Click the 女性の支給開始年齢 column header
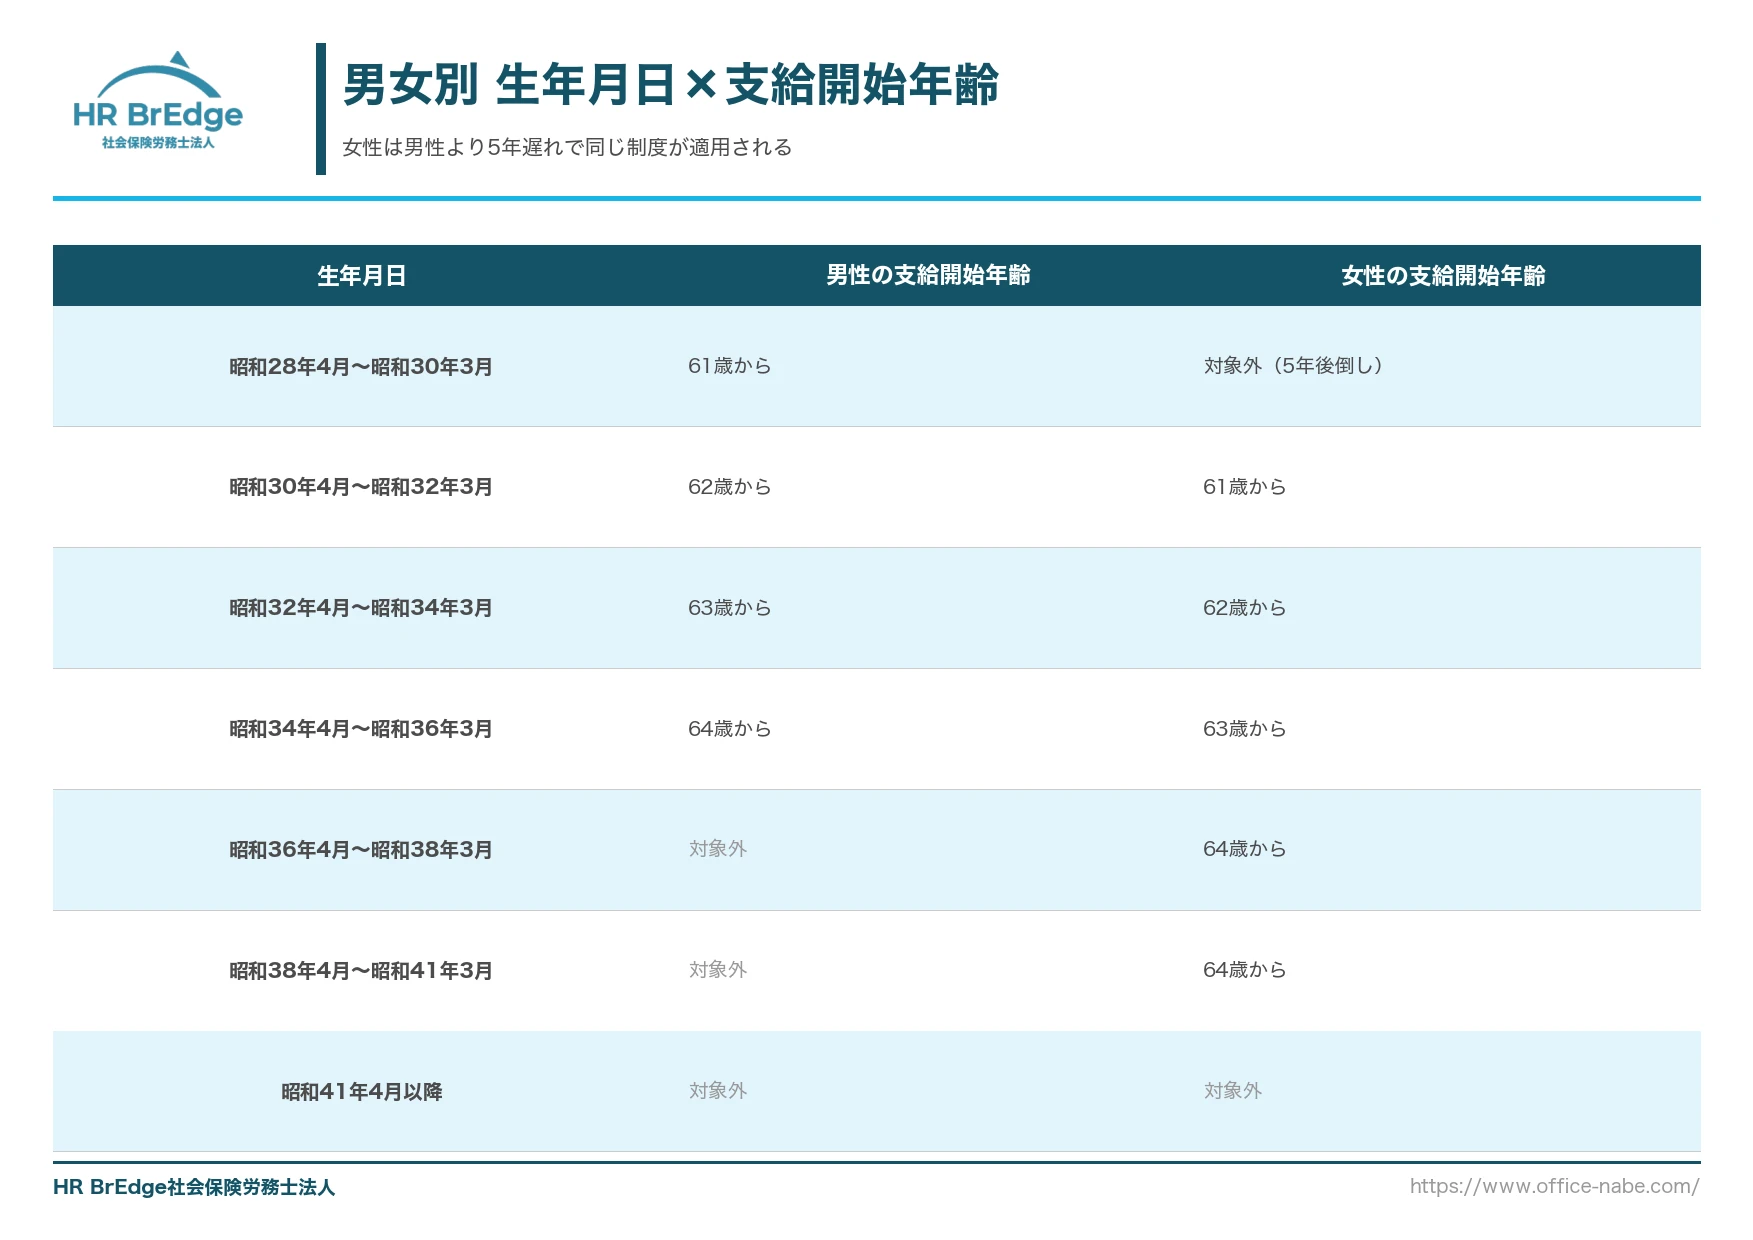The image size is (1753, 1240). 1443,276
